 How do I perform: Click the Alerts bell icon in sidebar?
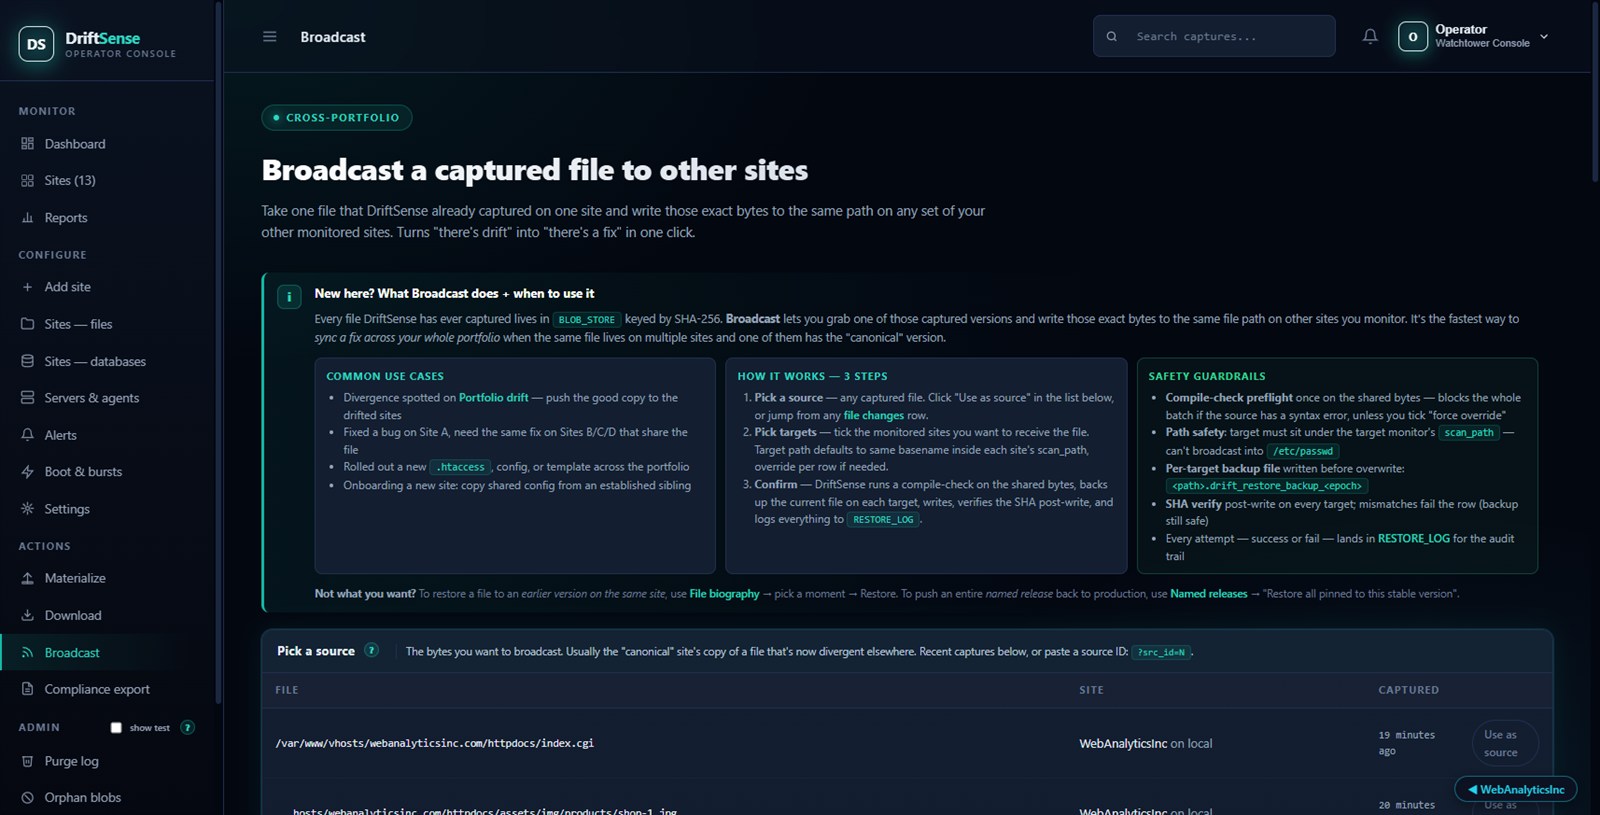point(27,435)
